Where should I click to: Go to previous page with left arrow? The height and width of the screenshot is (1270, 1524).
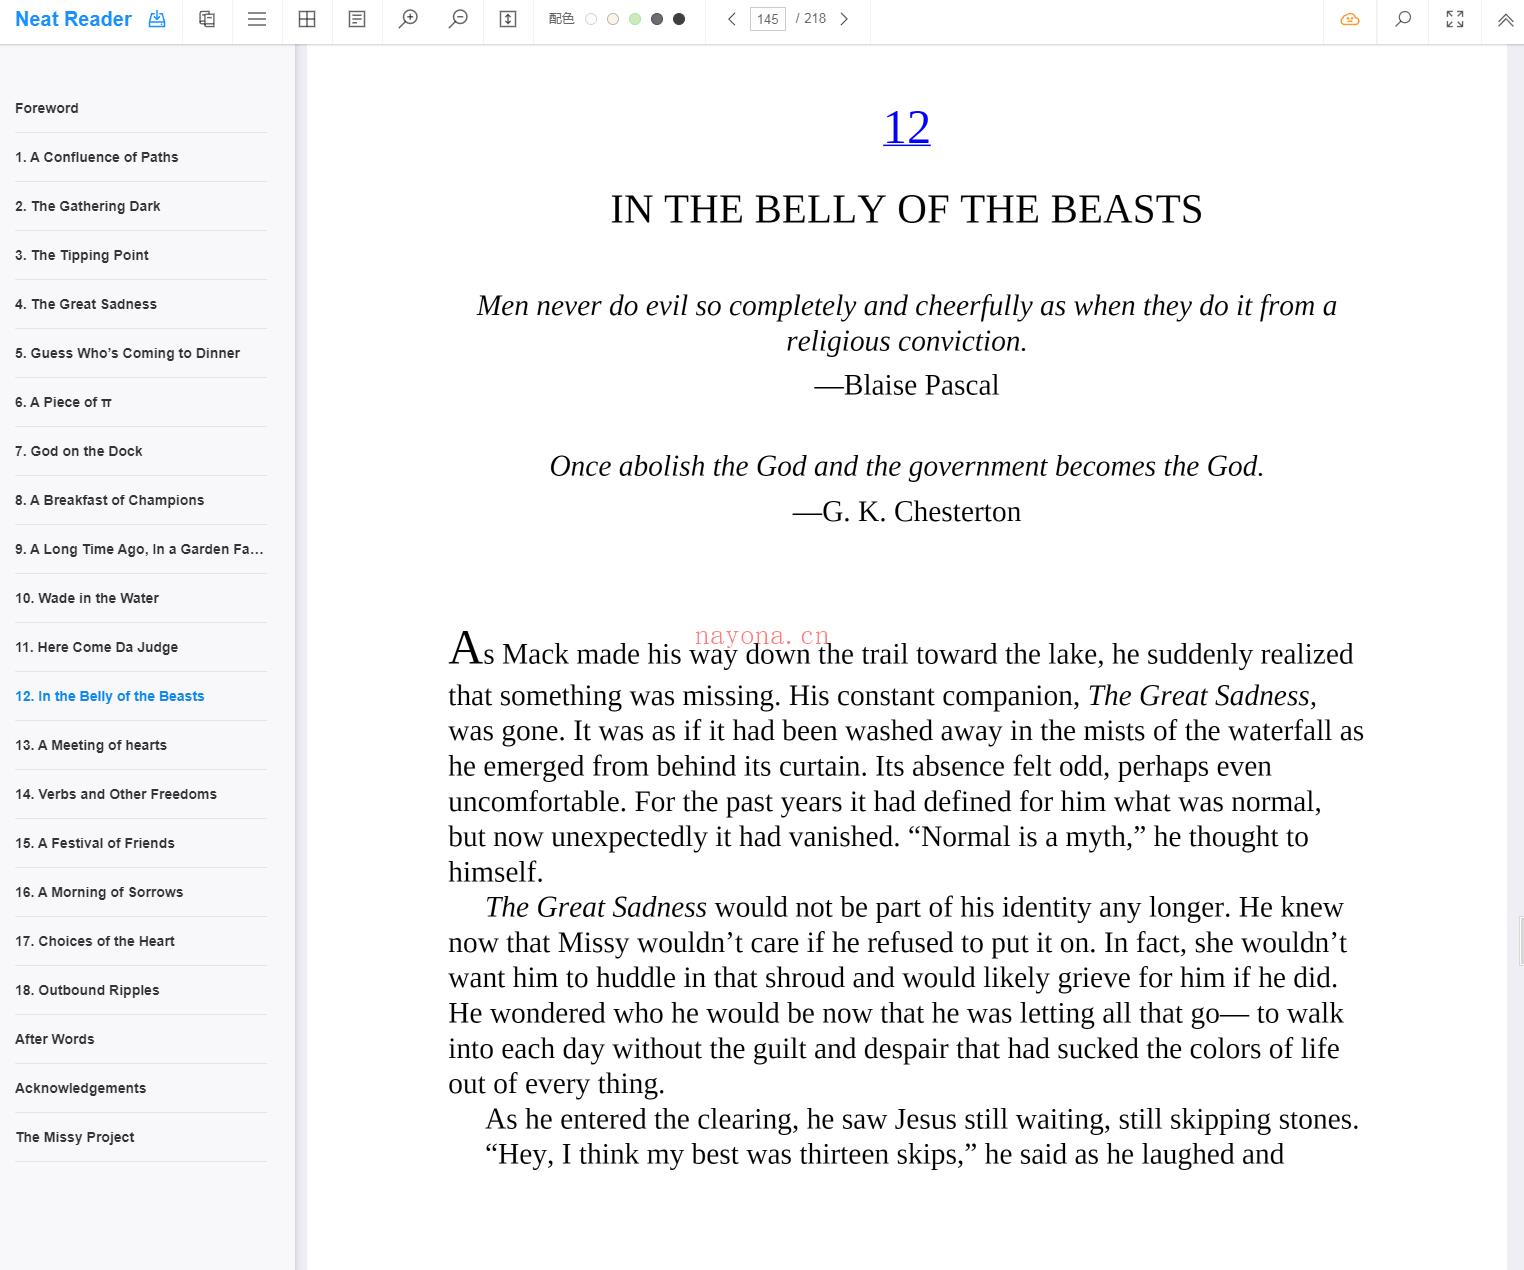click(x=732, y=19)
